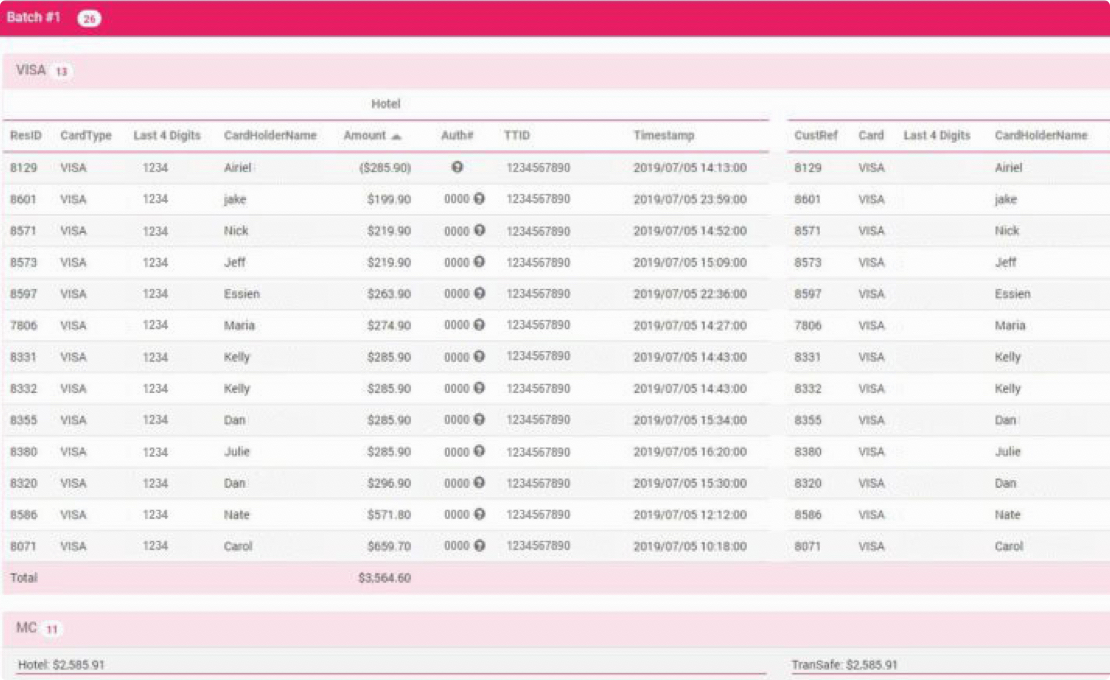1110x680 pixels.
Task: Click the Total row label
Action: pyautogui.click(x=23, y=578)
